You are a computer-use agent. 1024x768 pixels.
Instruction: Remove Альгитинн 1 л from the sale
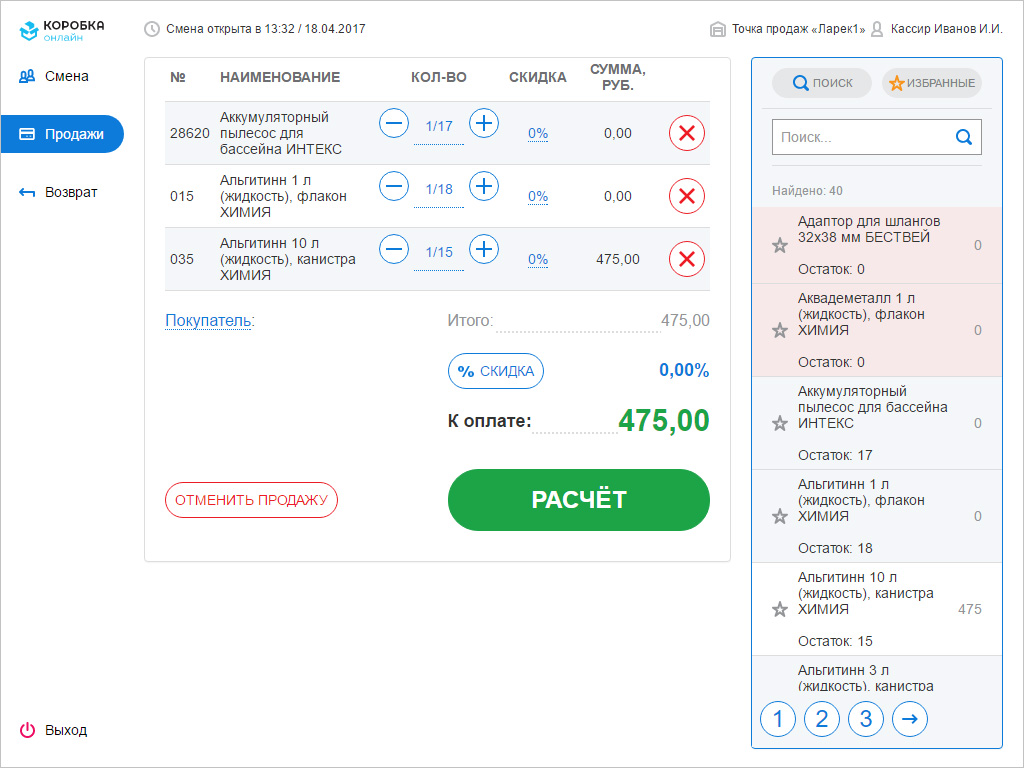point(687,196)
